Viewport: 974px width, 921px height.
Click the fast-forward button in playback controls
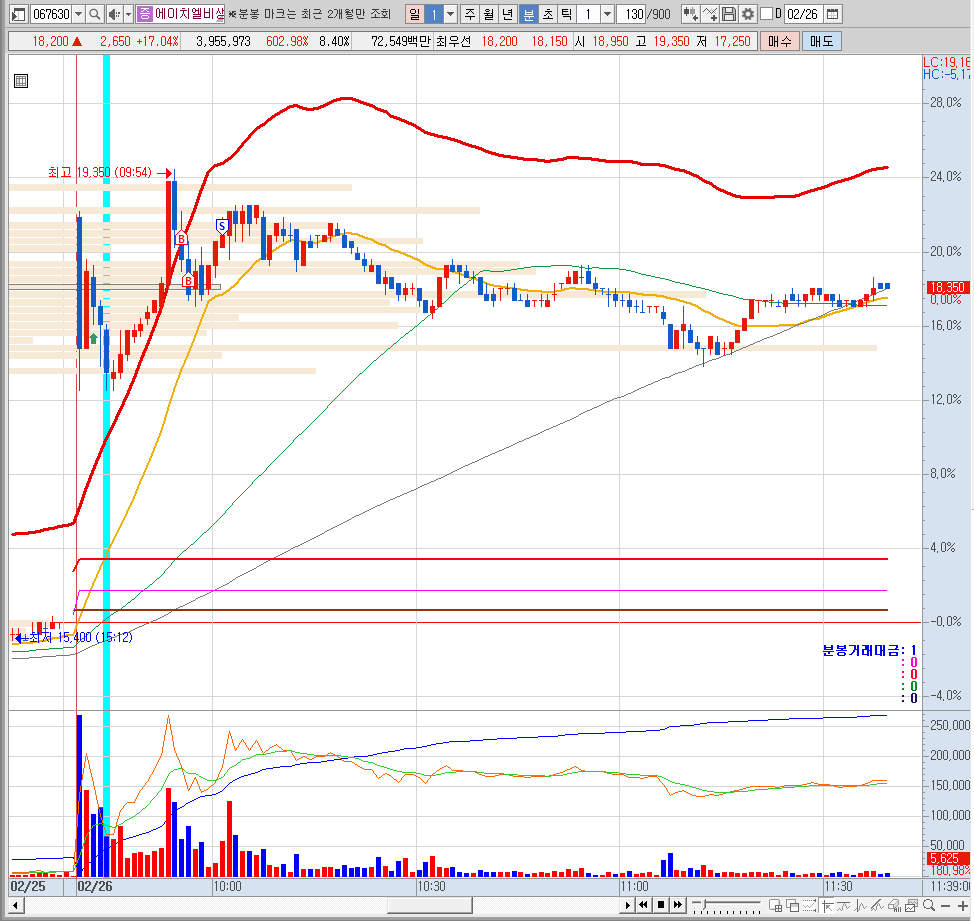click(x=678, y=905)
